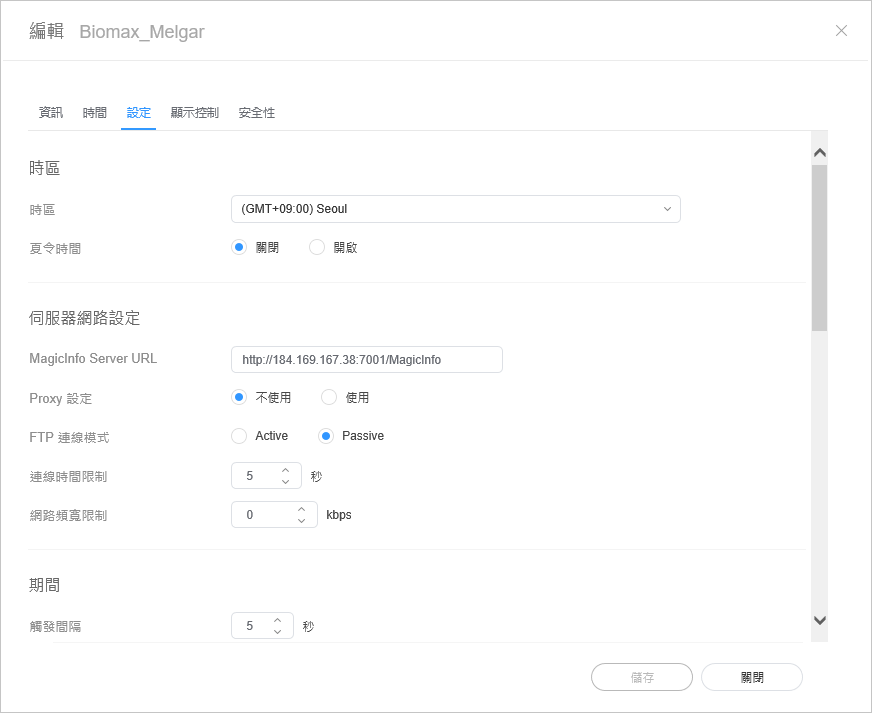Switch to the 資訊 tab
Screen dimensions: 872x713
click(x=50, y=113)
